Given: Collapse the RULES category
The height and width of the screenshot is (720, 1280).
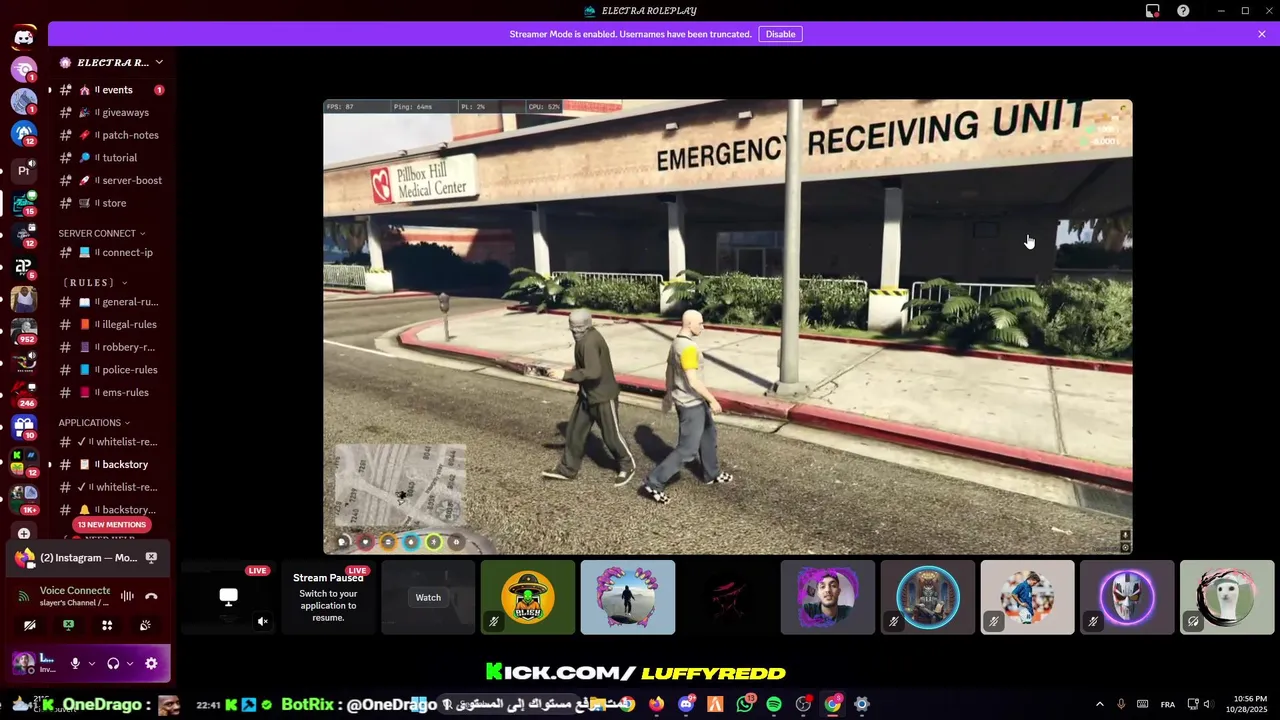Looking at the screenshot, I should (x=93, y=282).
